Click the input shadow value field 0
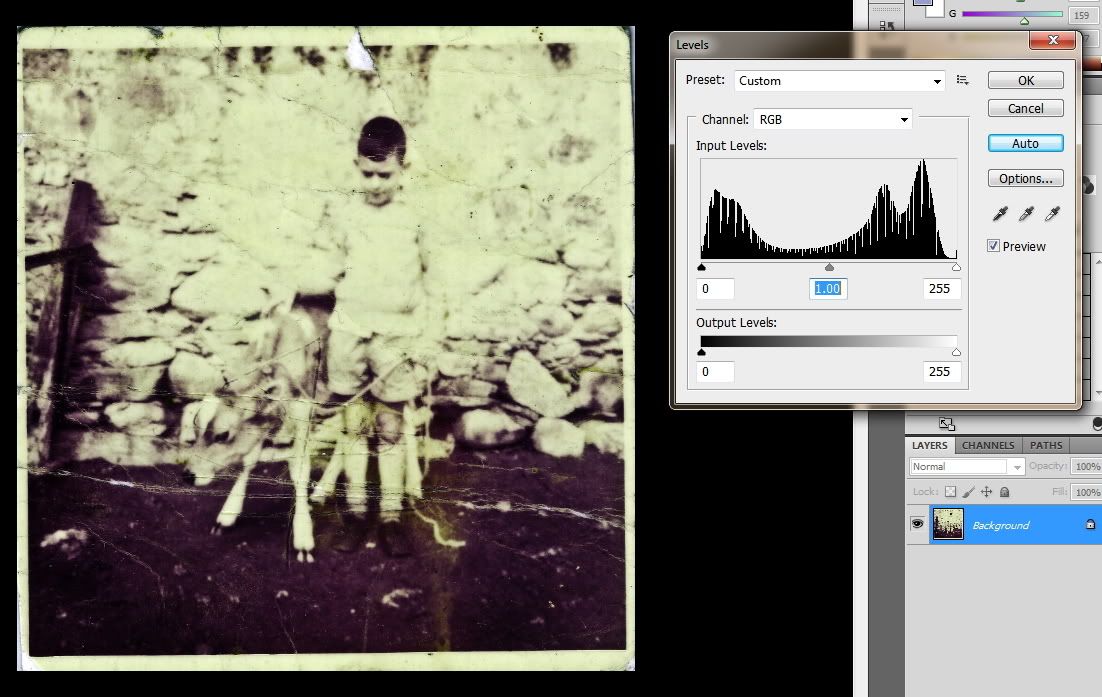The height and width of the screenshot is (697, 1102). [x=715, y=289]
